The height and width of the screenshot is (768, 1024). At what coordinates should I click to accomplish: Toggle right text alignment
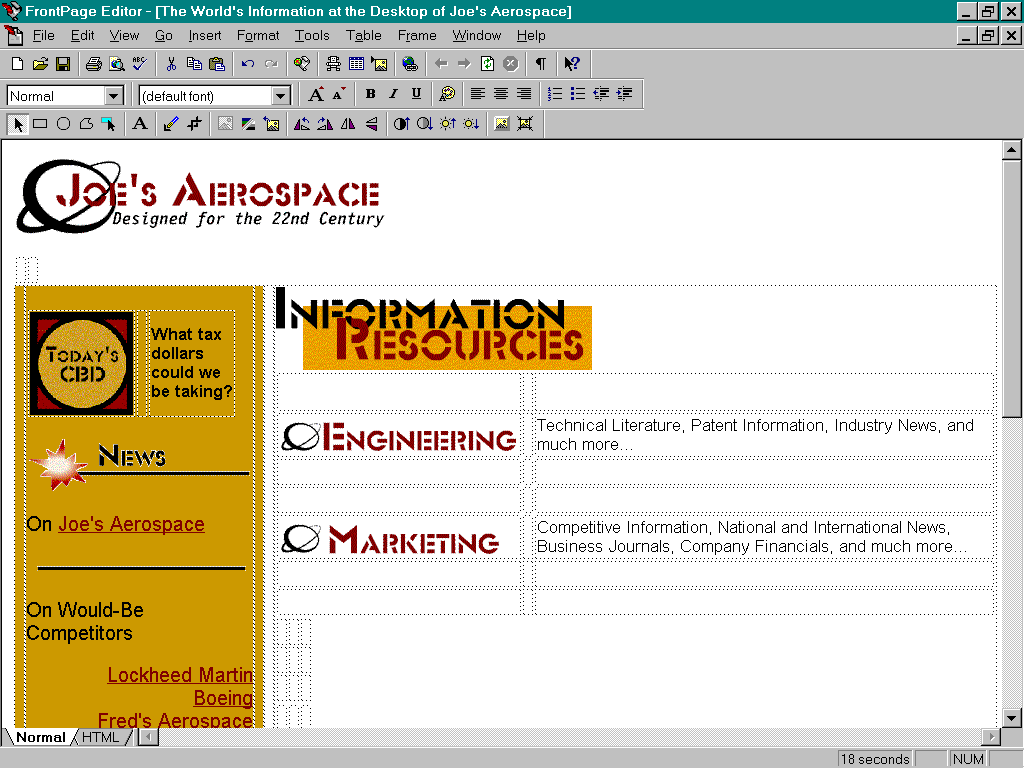[x=524, y=94]
